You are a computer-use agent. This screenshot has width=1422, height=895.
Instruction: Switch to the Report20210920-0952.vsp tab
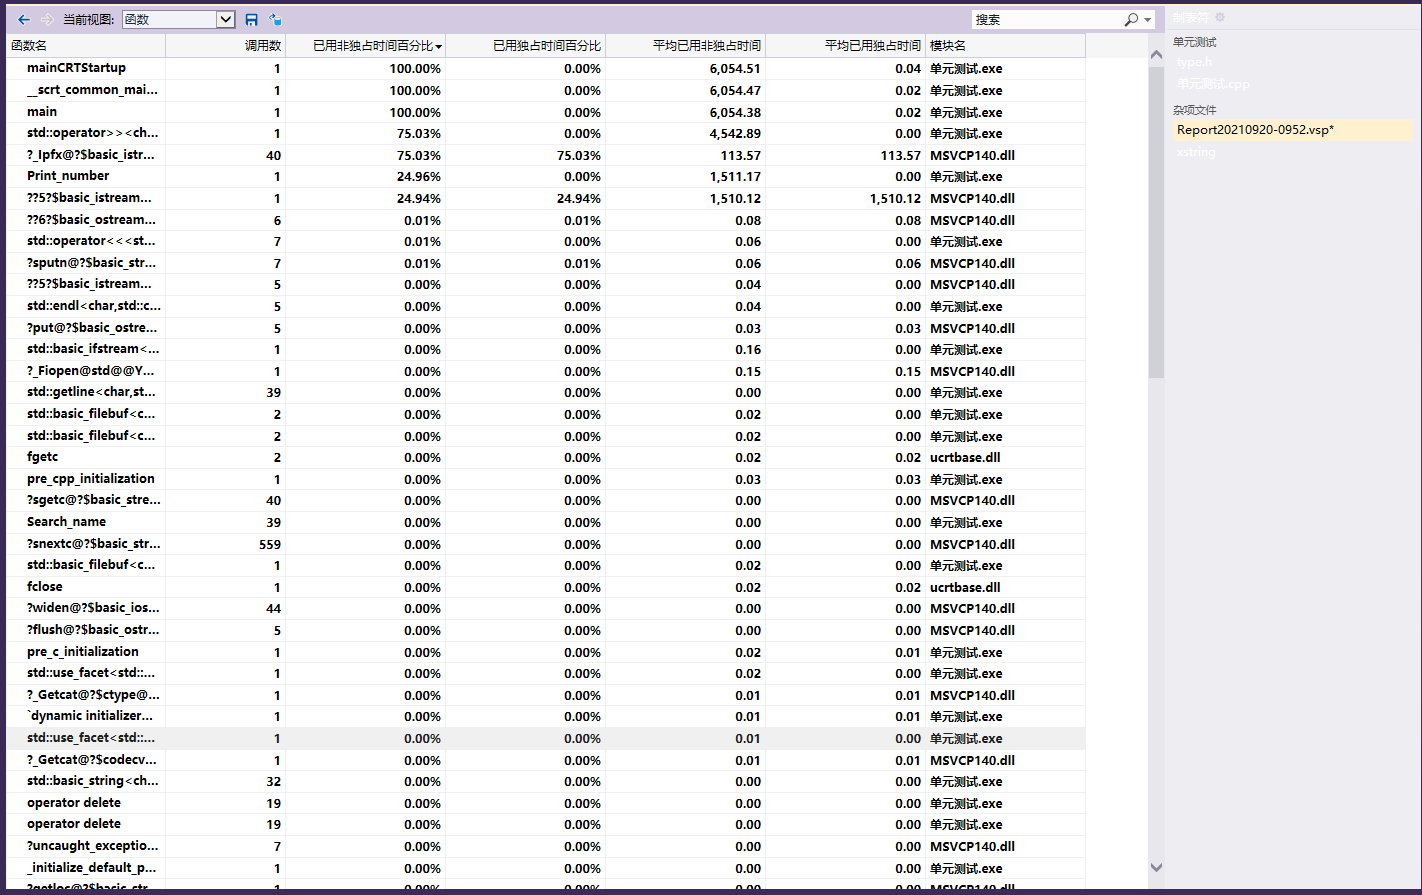(1293, 130)
